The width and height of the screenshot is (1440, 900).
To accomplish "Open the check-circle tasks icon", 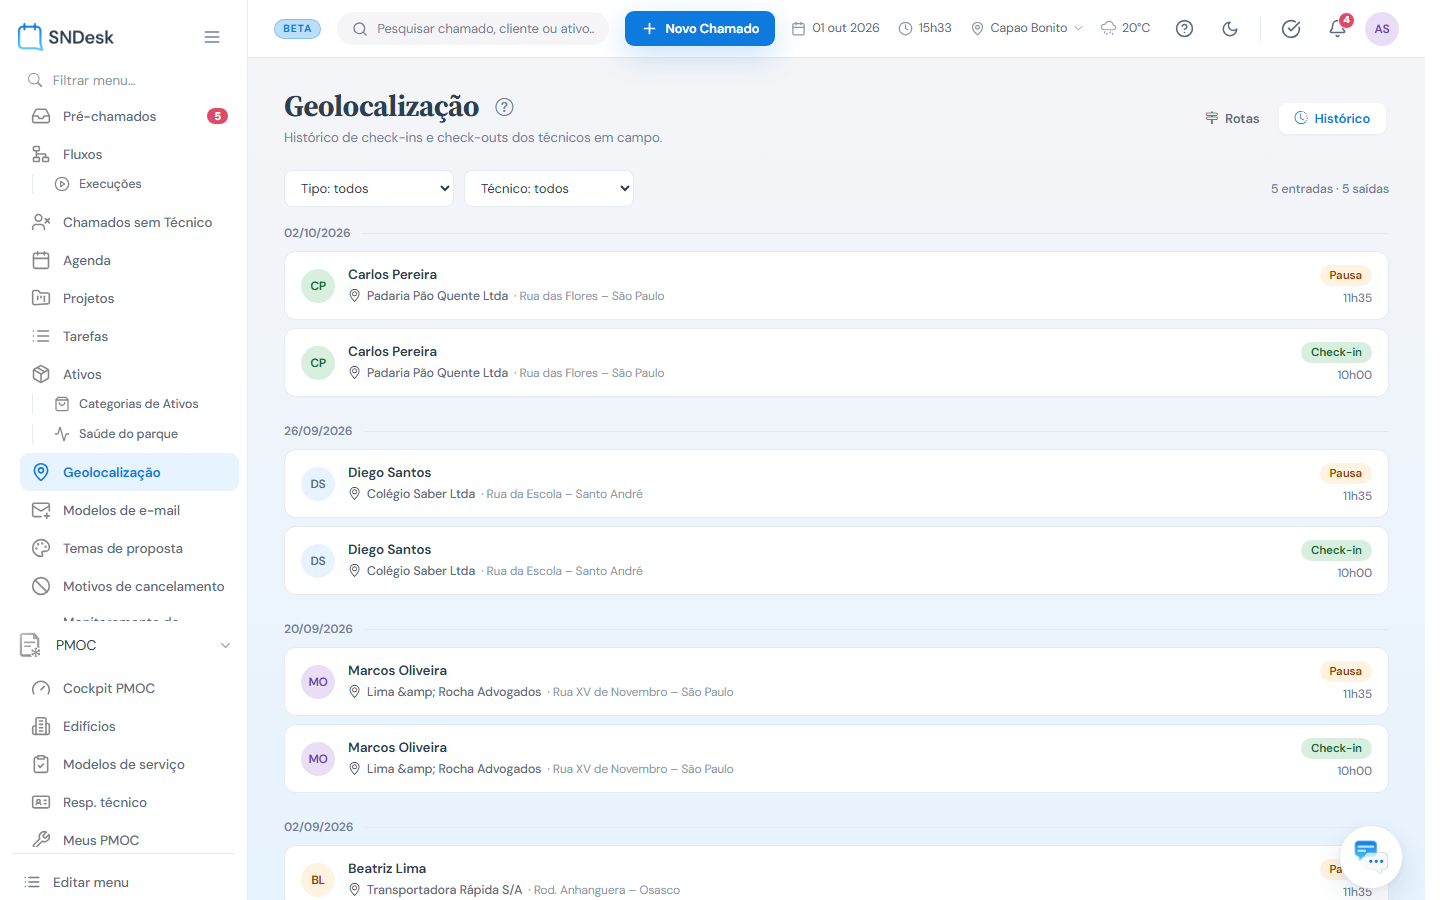I will (x=1291, y=29).
